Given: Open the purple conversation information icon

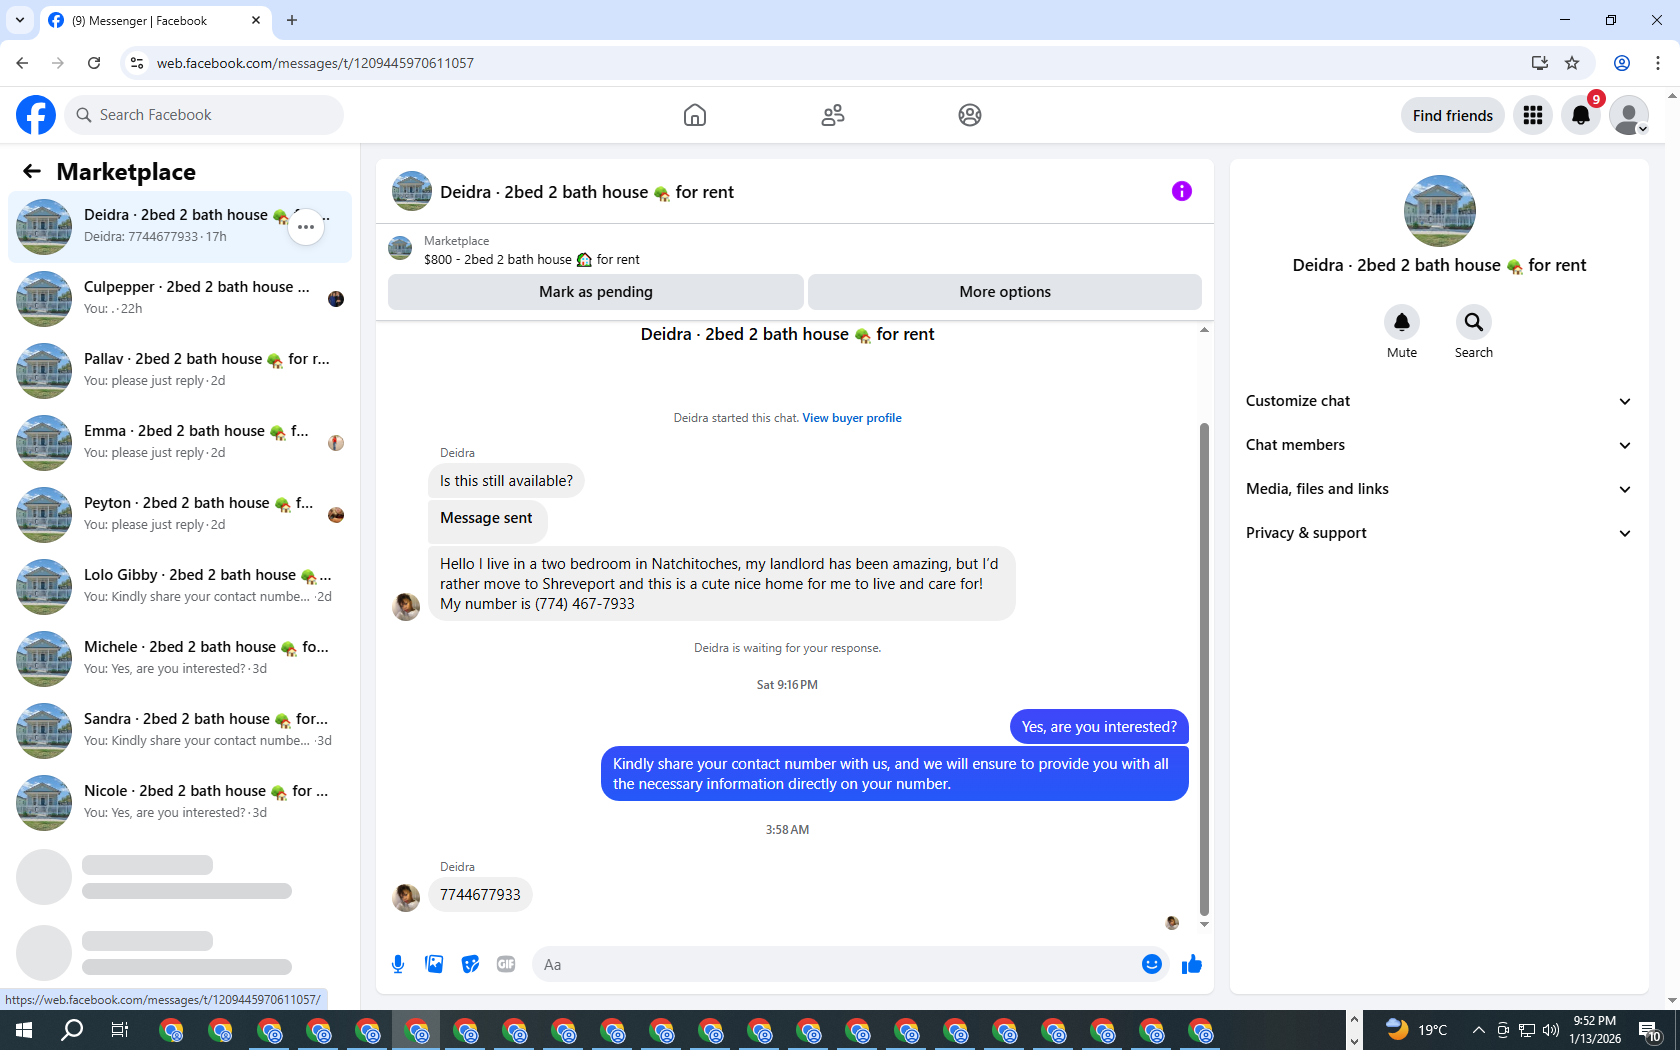Looking at the screenshot, I should pyautogui.click(x=1182, y=191).
